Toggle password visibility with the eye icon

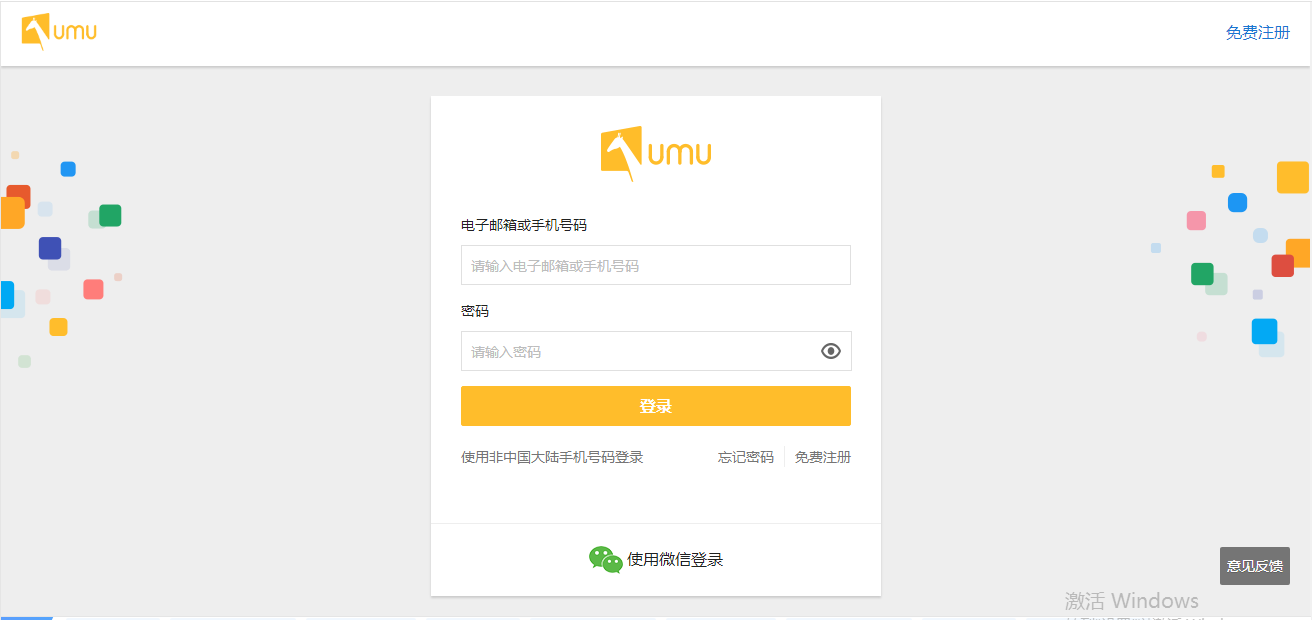pos(831,351)
